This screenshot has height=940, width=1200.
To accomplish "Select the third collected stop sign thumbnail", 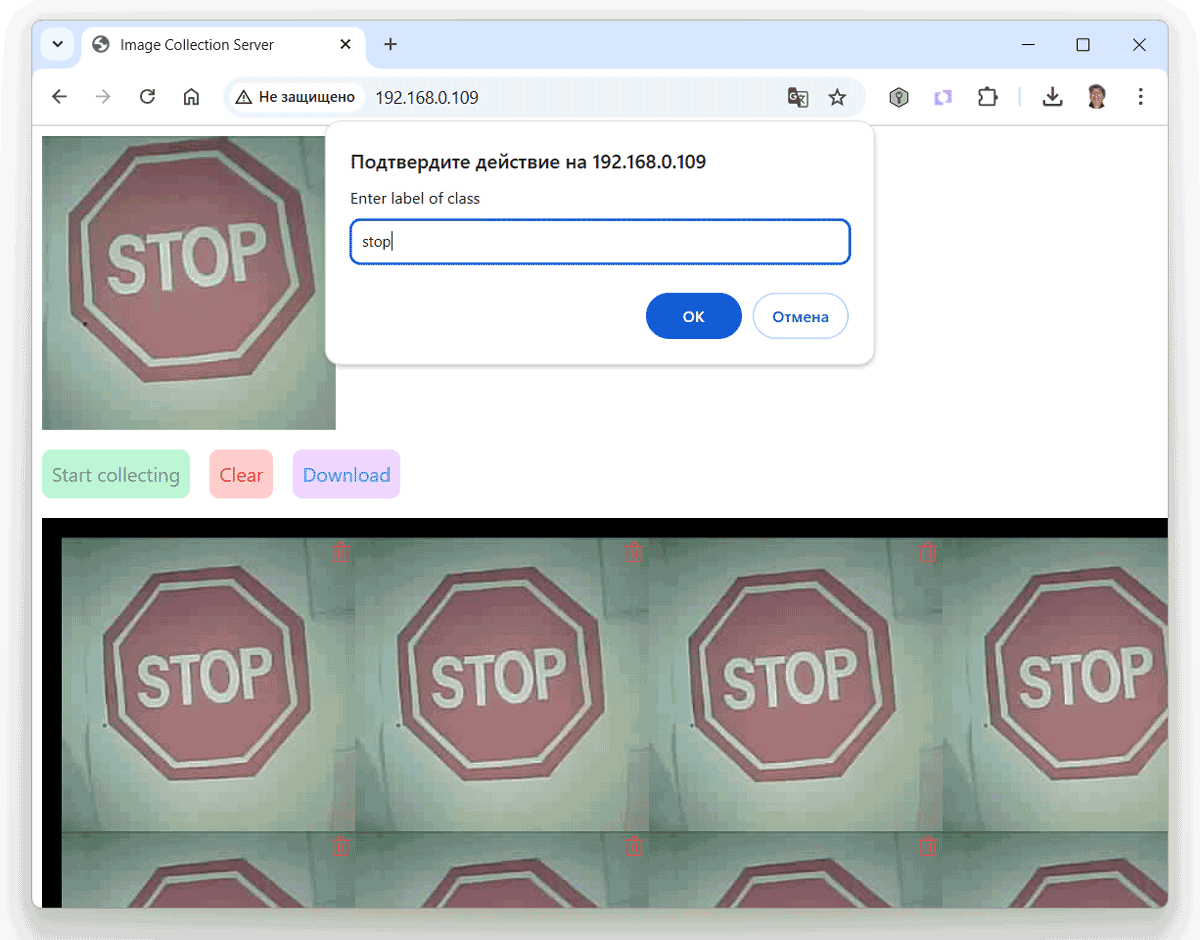I will [x=796, y=685].
